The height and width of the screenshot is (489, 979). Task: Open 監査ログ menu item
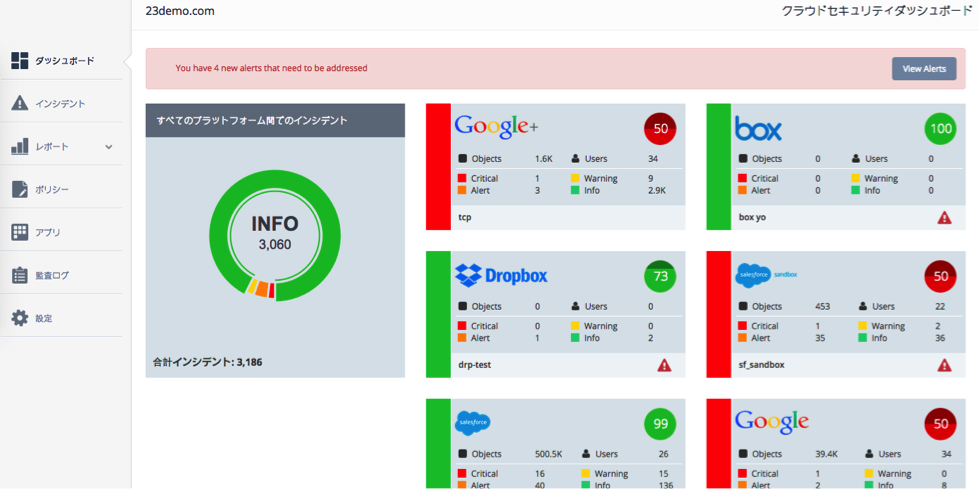(61, 275)
